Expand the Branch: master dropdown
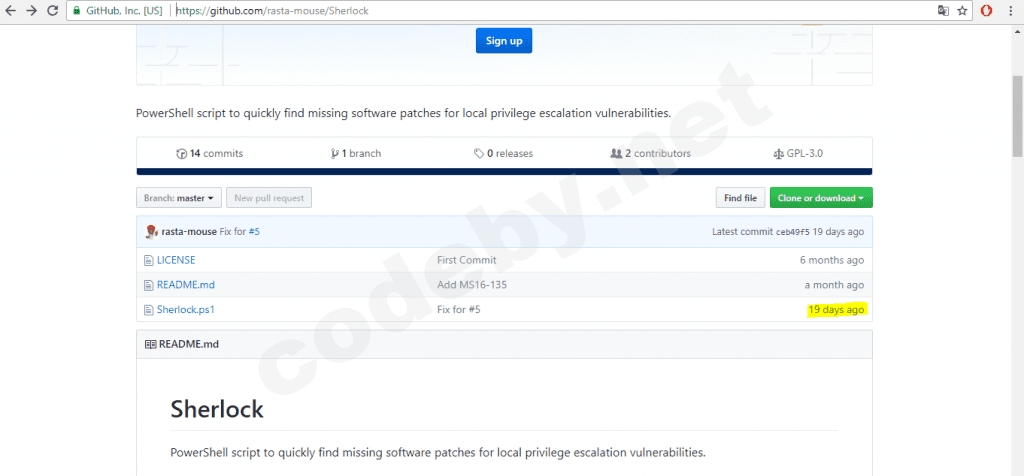Screen dimensions: 1024x476 [x=179, y=198]
